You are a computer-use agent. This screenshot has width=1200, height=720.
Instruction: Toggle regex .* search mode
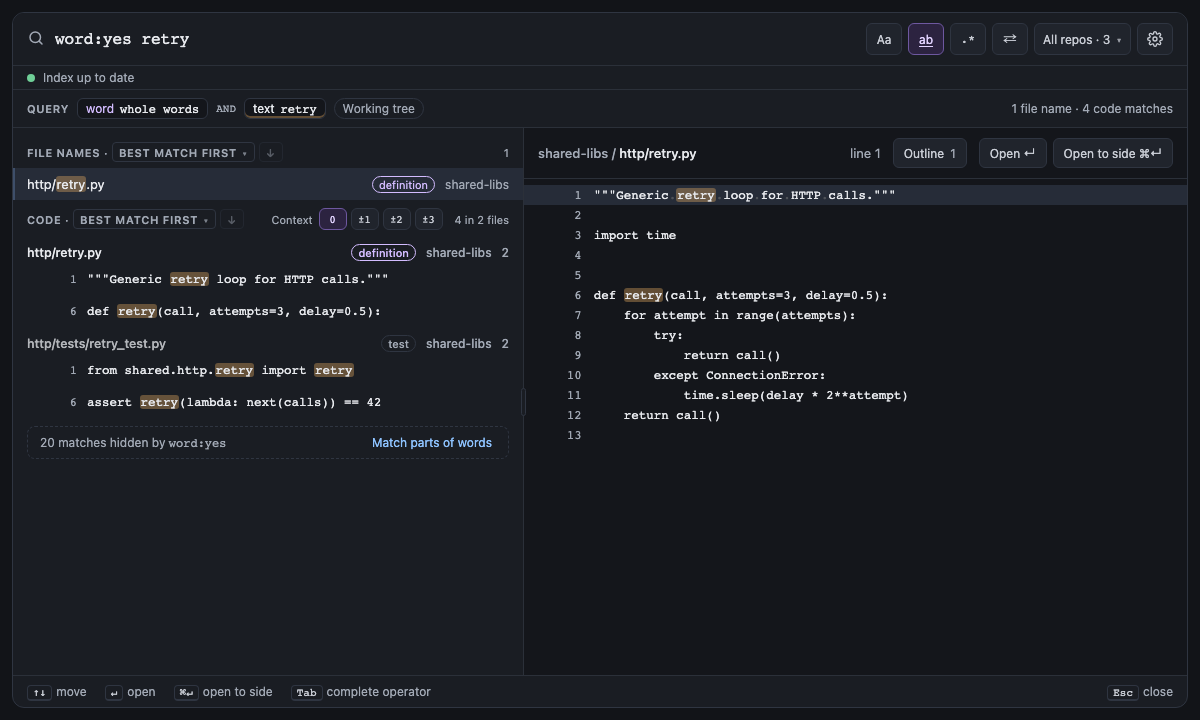coord(968,39)
